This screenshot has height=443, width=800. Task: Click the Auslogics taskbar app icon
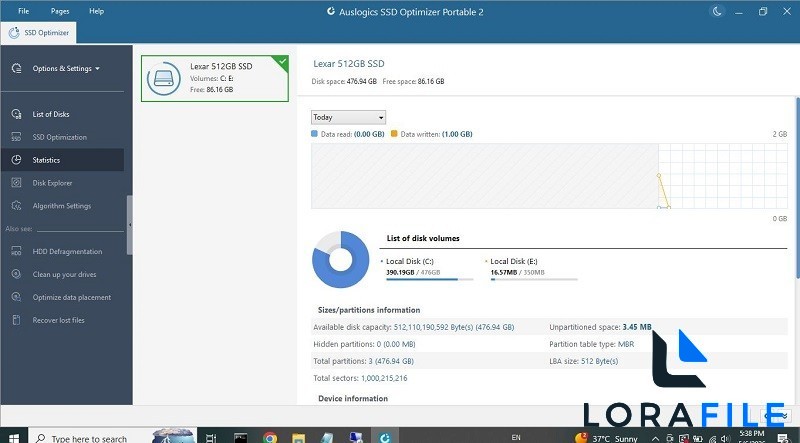click(385, 437)
